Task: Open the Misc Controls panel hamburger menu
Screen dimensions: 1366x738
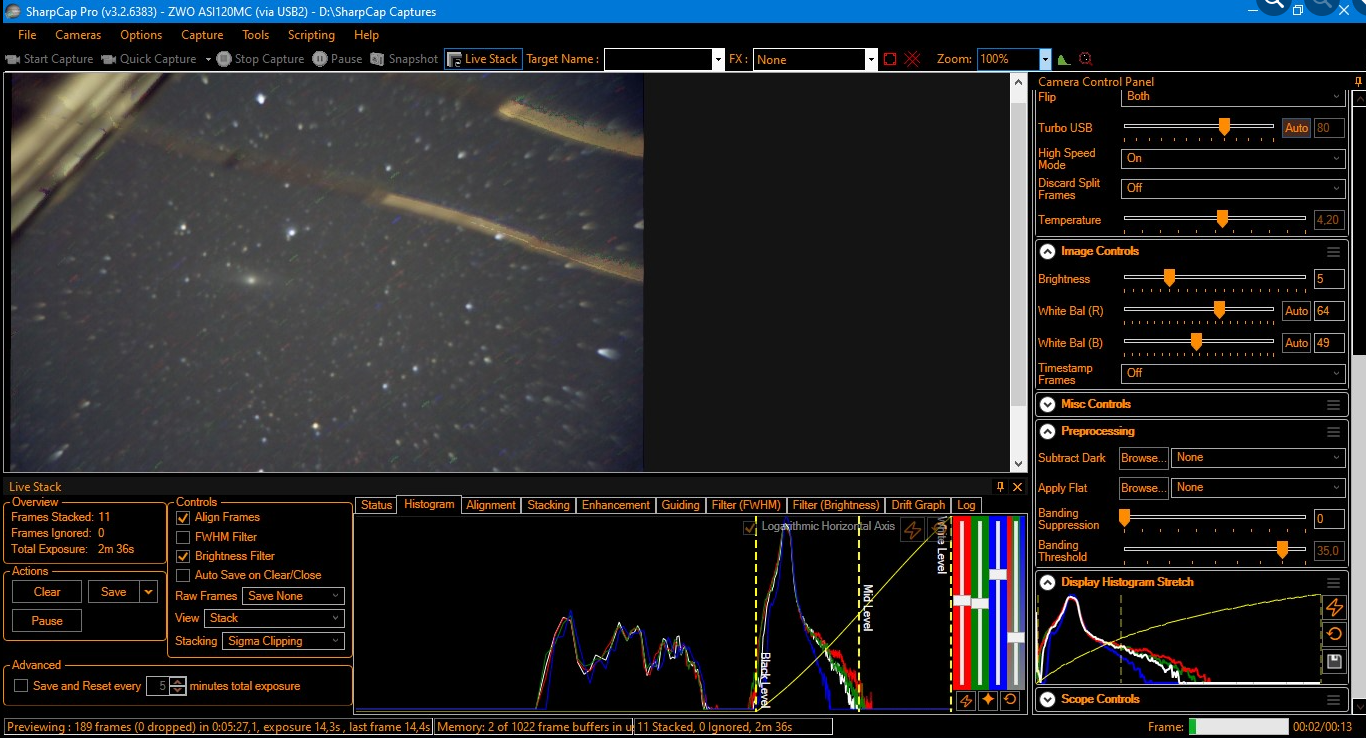Action: [1333, 405]
